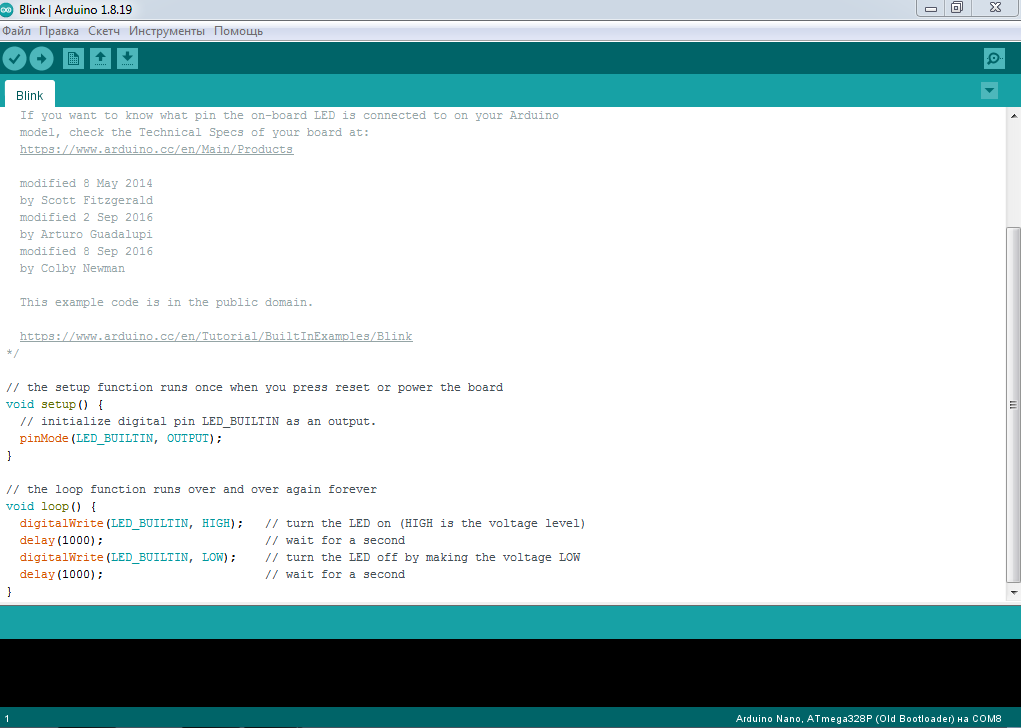Click the editor scrollbar down arrow
Screen dimensions: 1021x728
point(1014,592)
